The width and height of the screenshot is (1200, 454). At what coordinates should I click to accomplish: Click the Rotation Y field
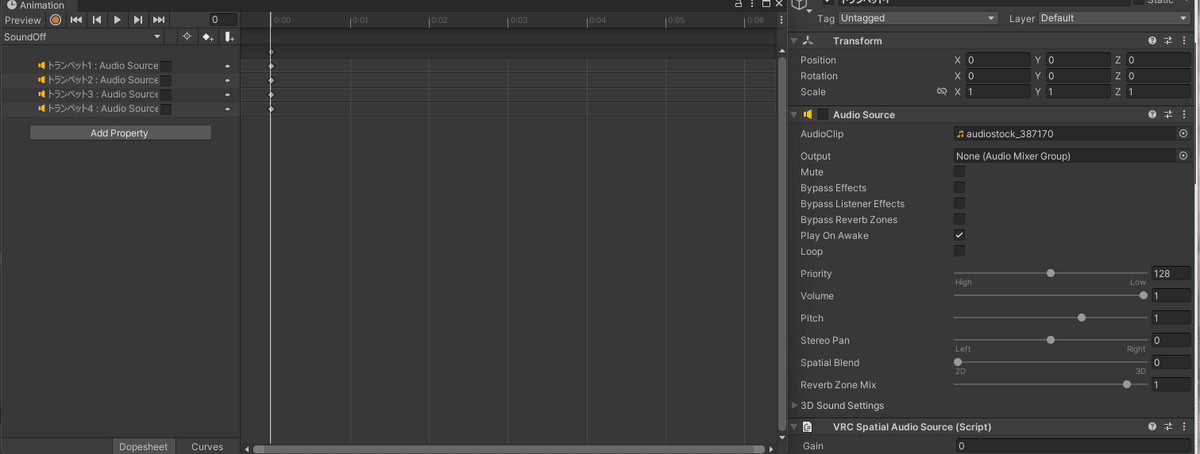(x=1078, y=76)
